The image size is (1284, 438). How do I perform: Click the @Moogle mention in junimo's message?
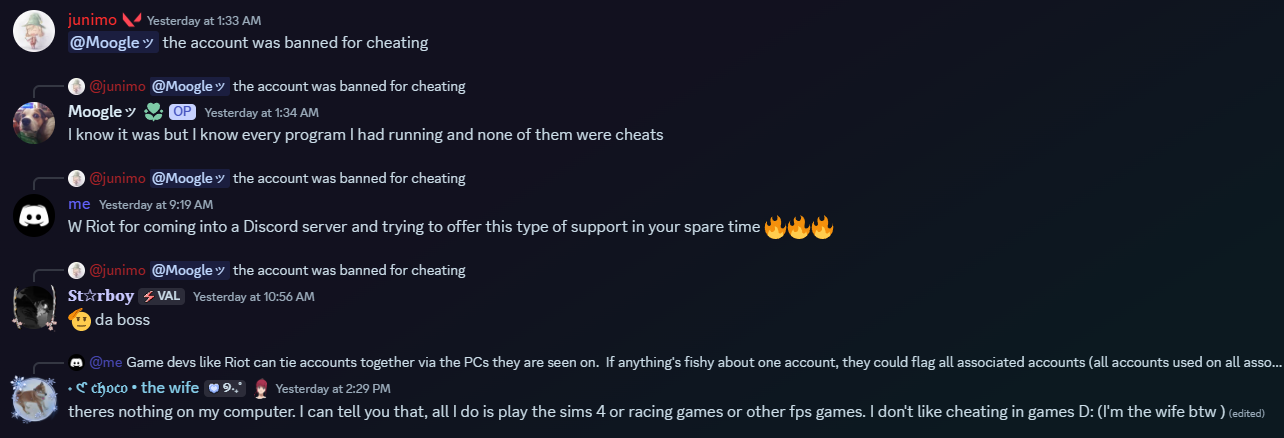tap(113, 42)
